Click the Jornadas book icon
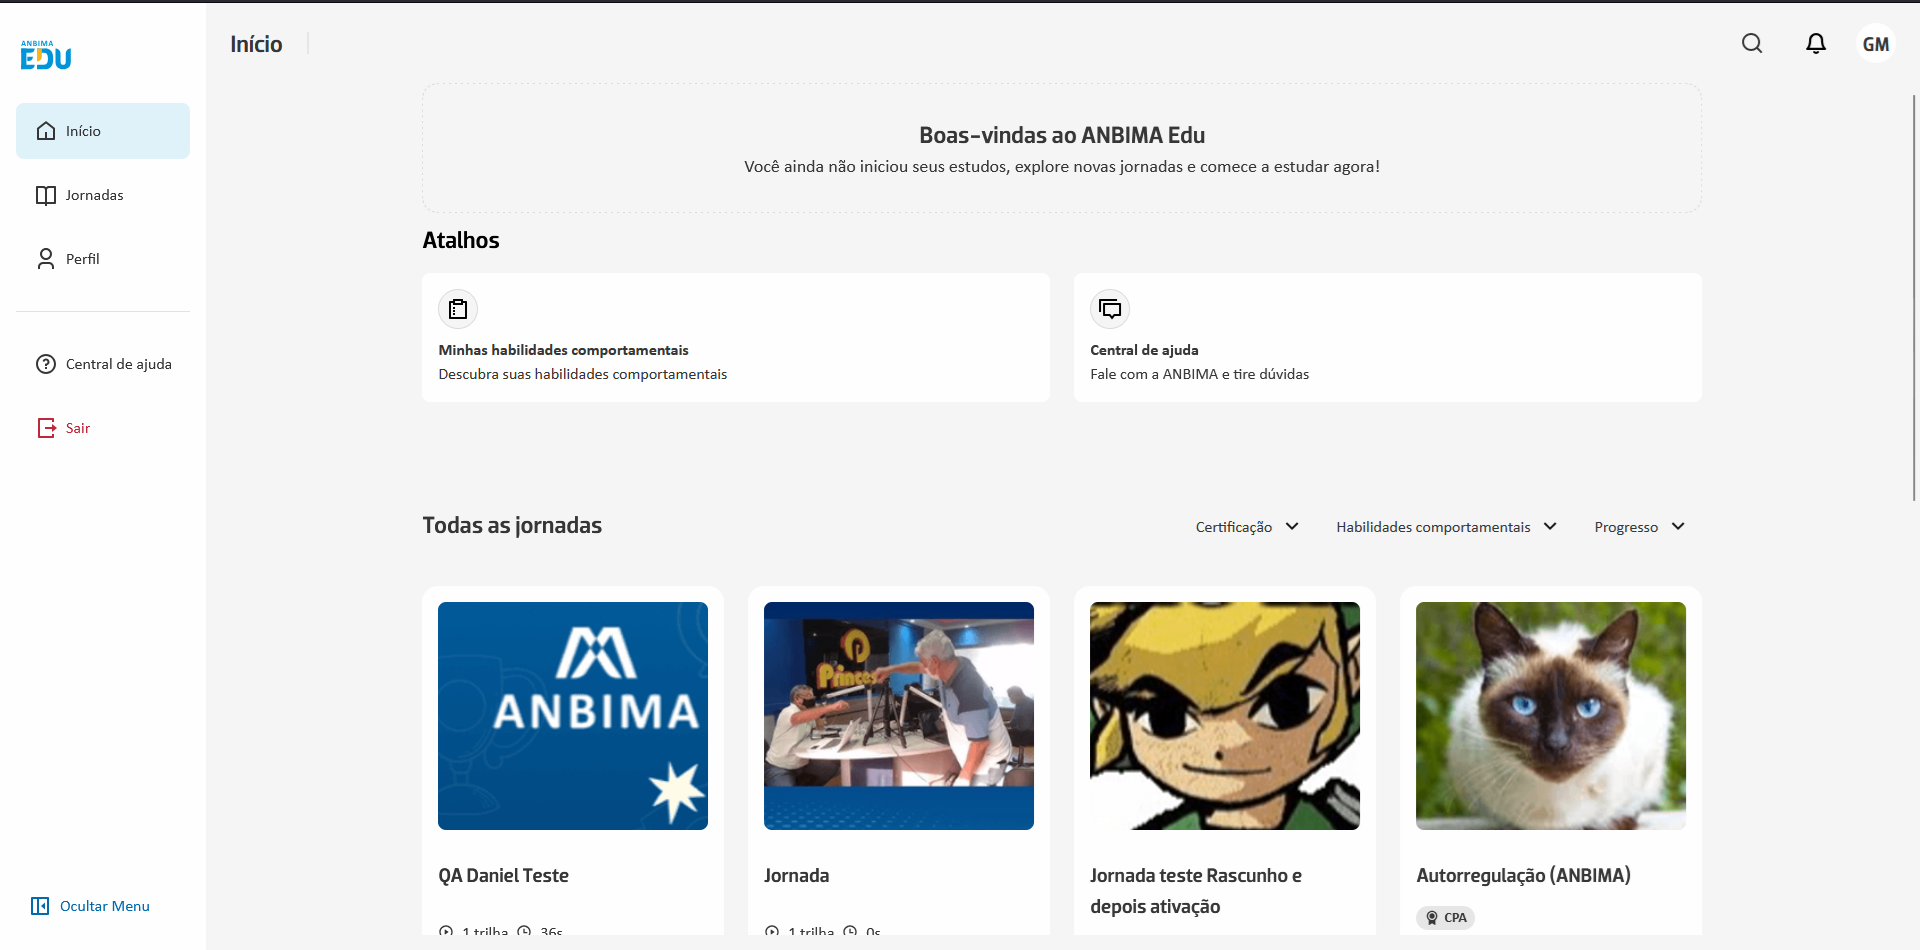 (46, 194)
